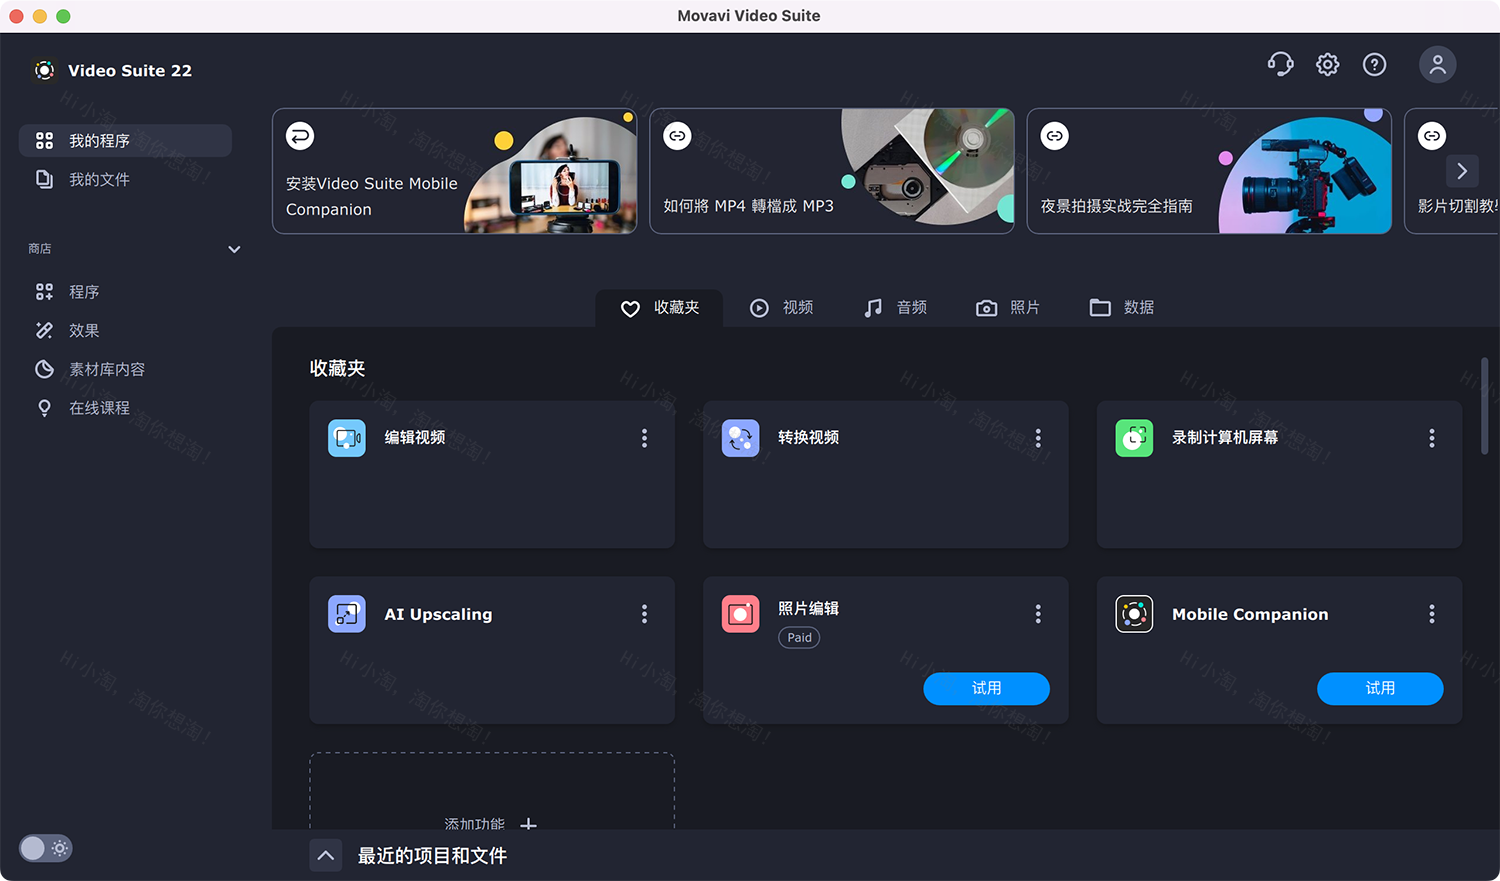Show next banner with right arrow

[x=1462, y=171]
